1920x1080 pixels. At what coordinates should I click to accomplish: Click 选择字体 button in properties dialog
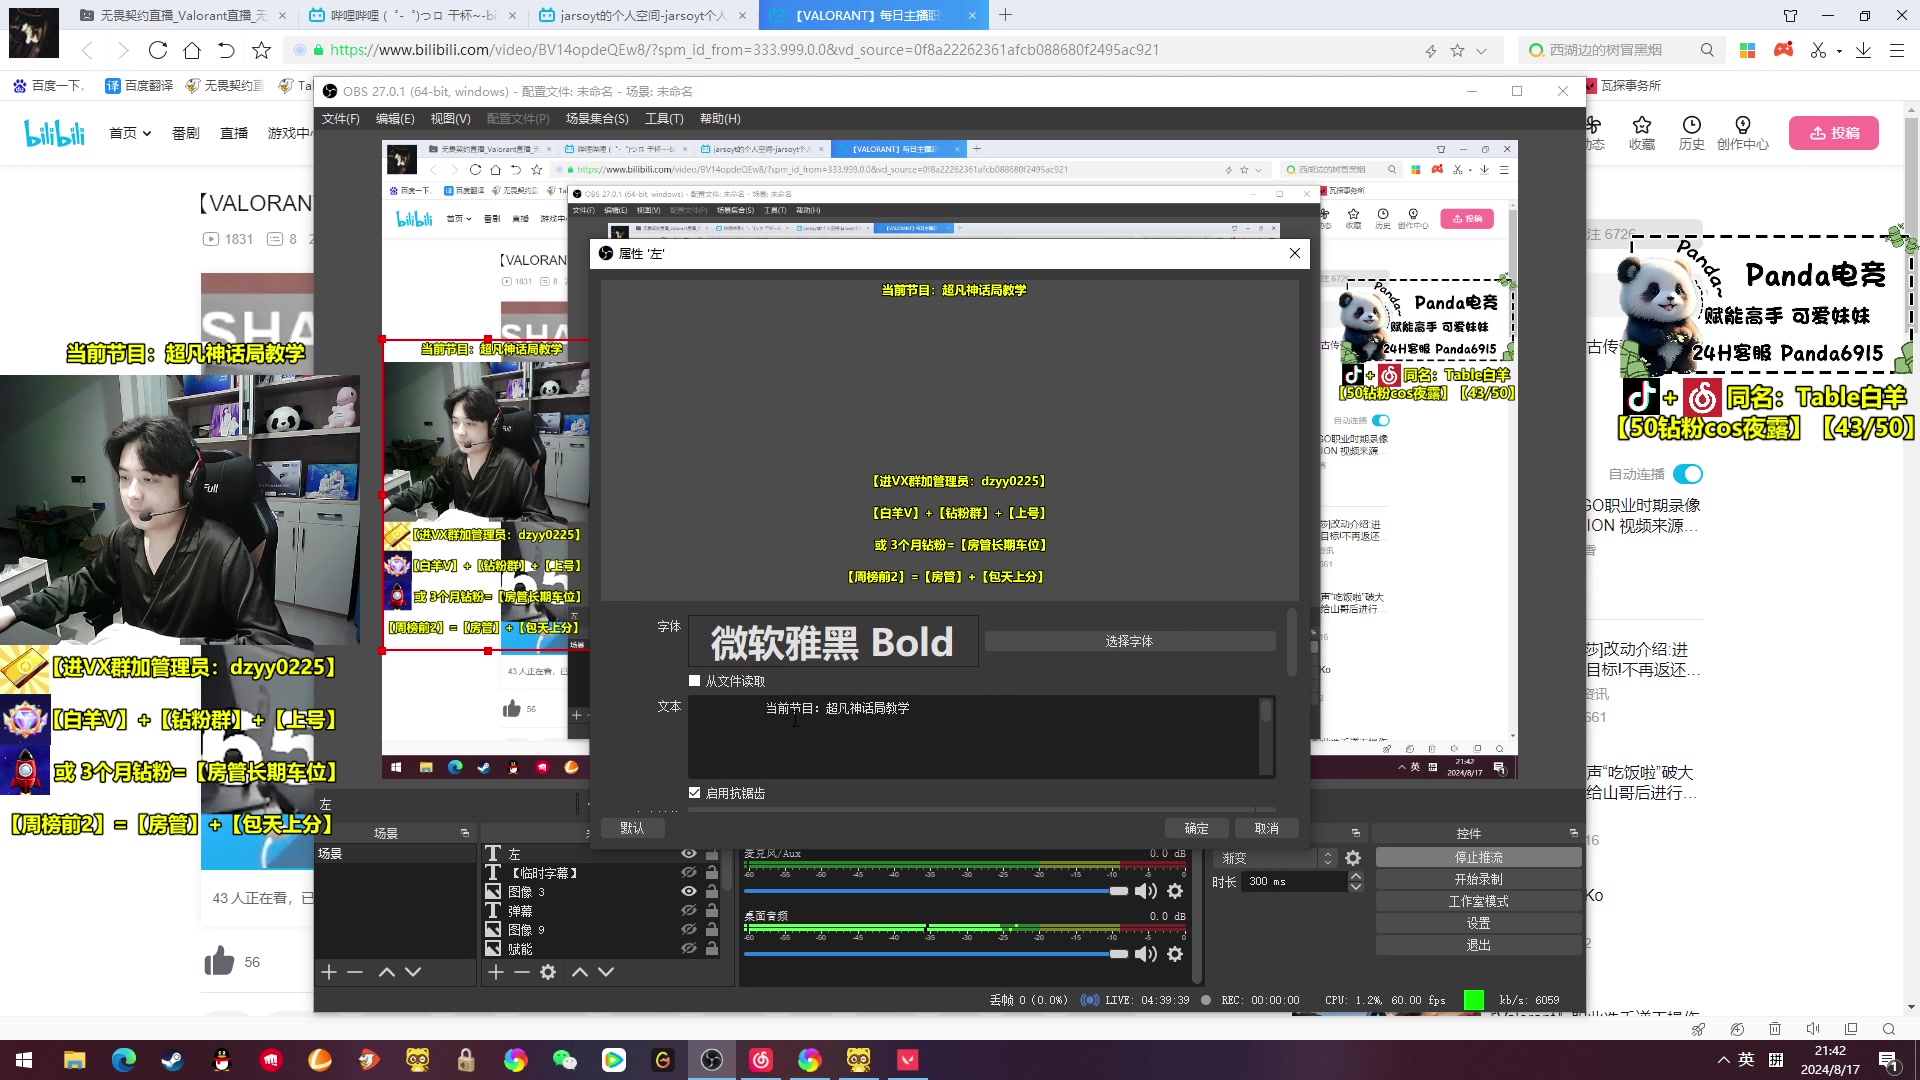pyautogui.click(x=1129, y=641)
